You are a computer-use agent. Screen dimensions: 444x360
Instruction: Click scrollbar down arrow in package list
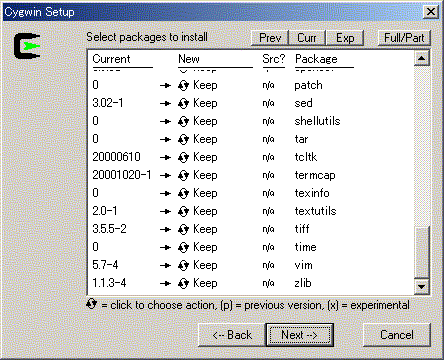[x=422, y=286]
